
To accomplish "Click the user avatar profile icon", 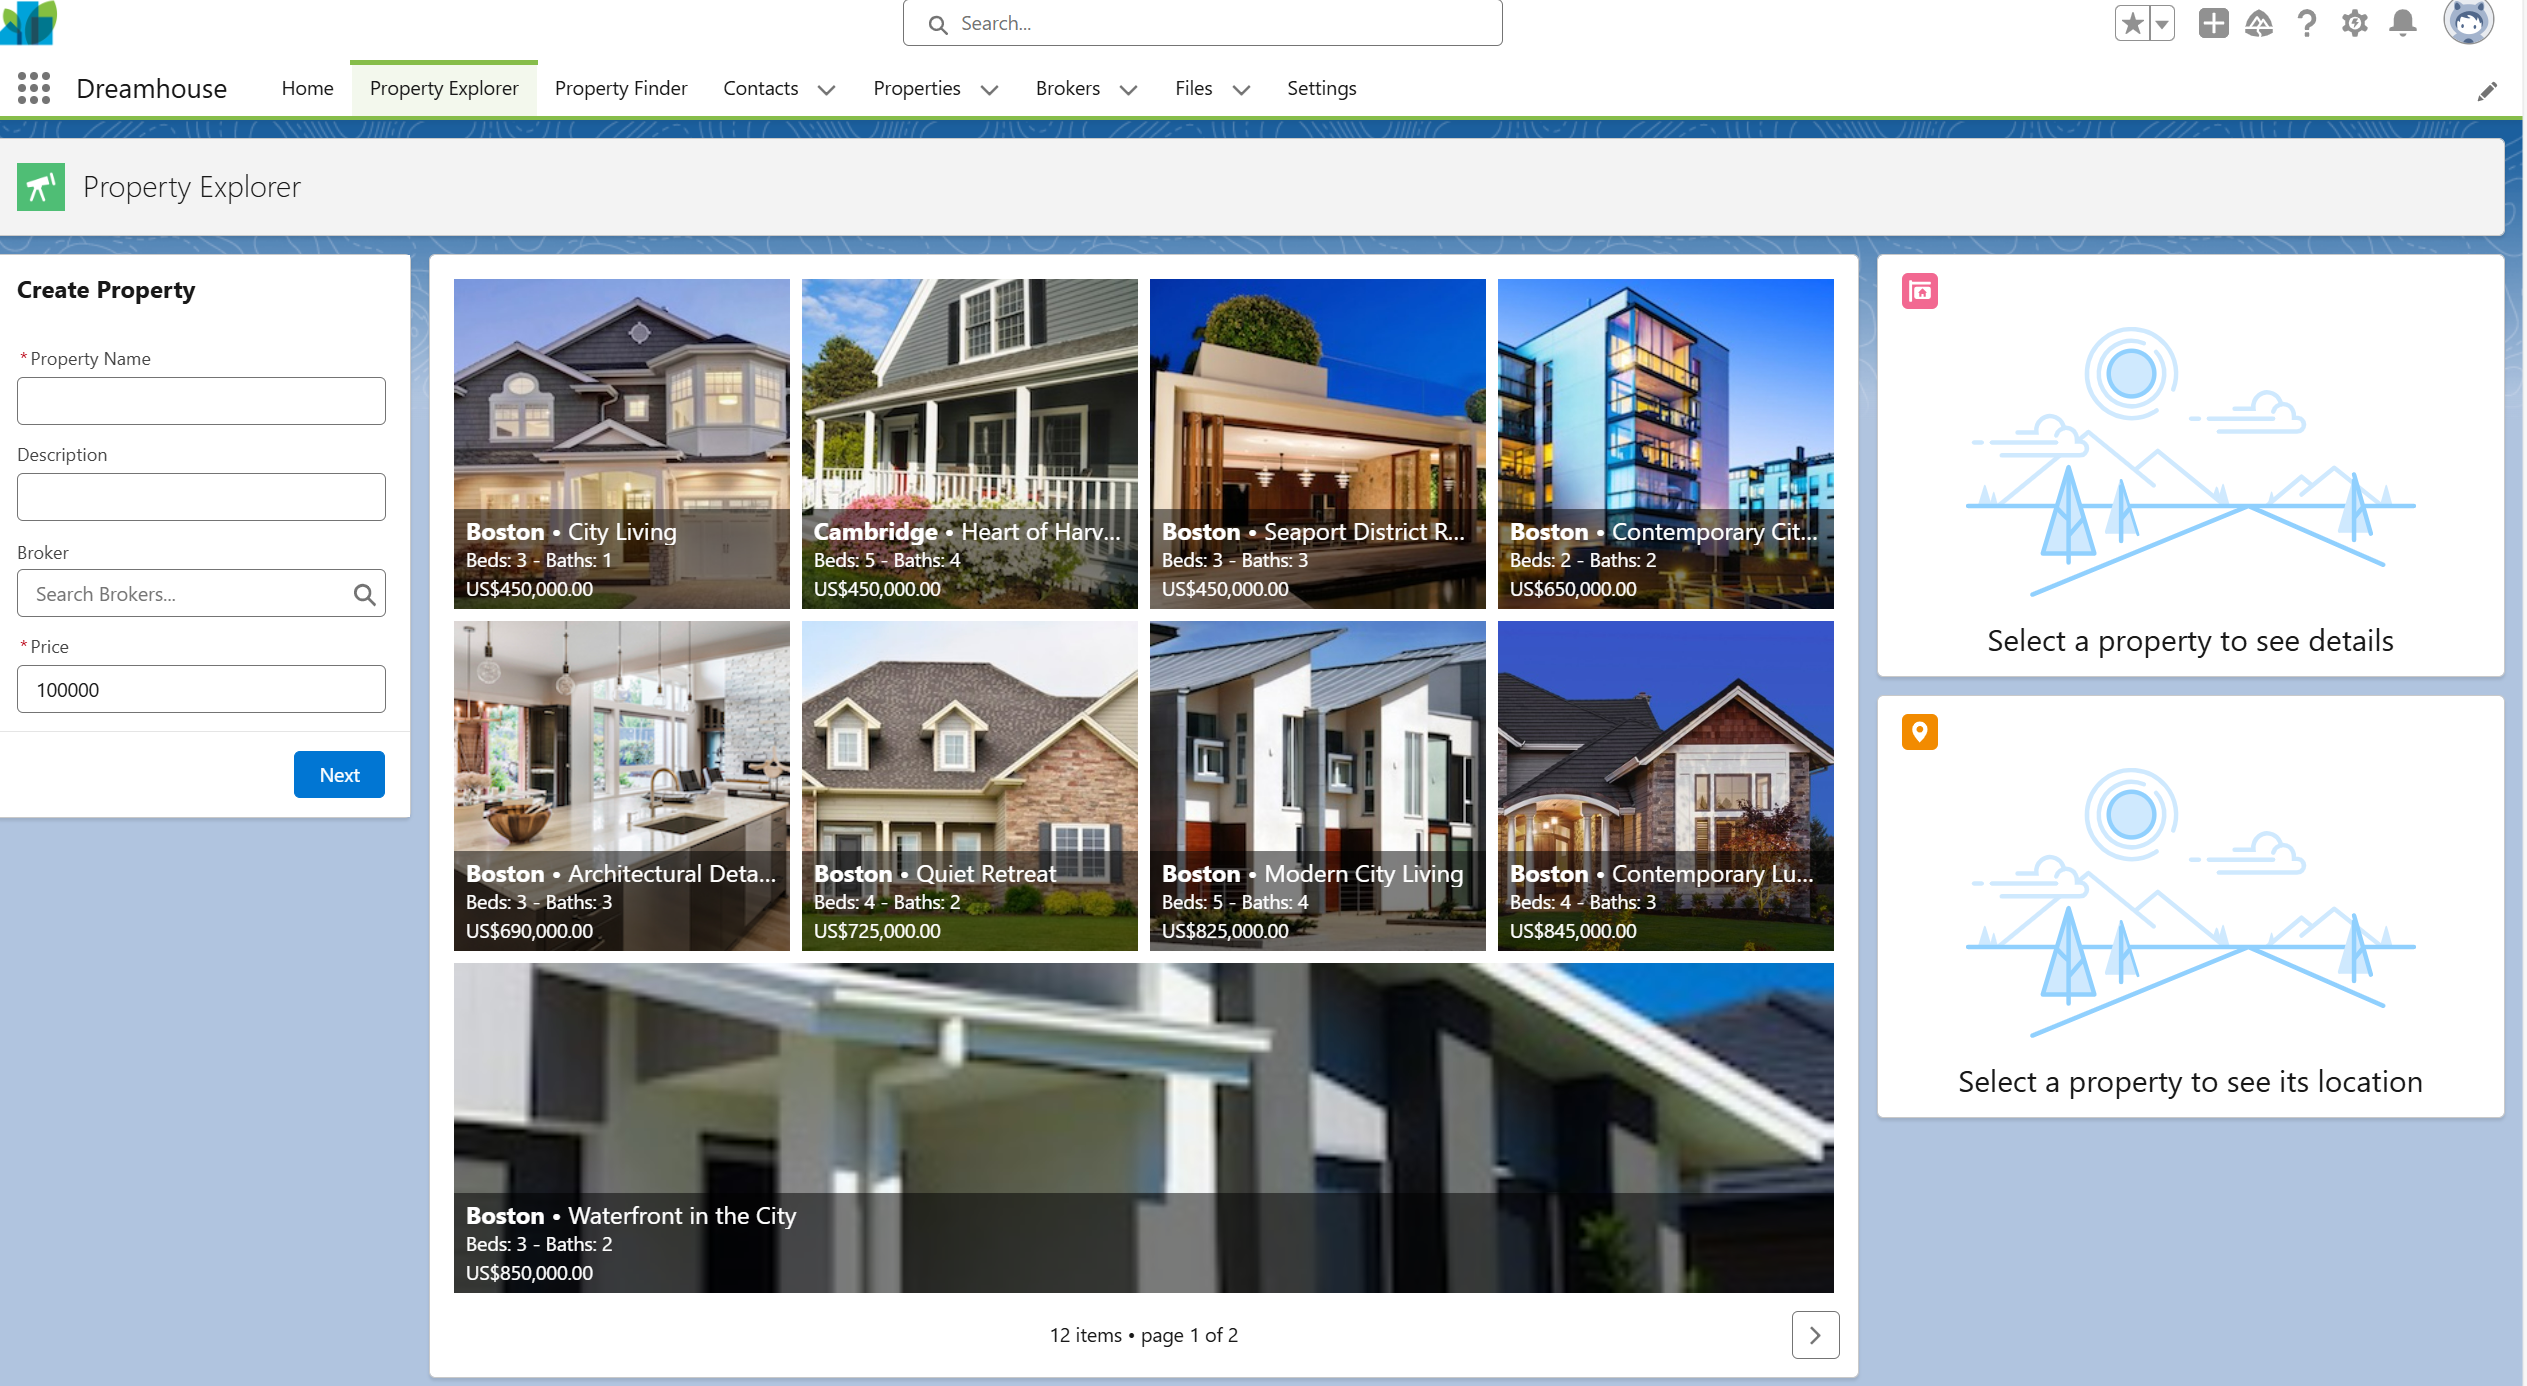I will coord(2468,22).
